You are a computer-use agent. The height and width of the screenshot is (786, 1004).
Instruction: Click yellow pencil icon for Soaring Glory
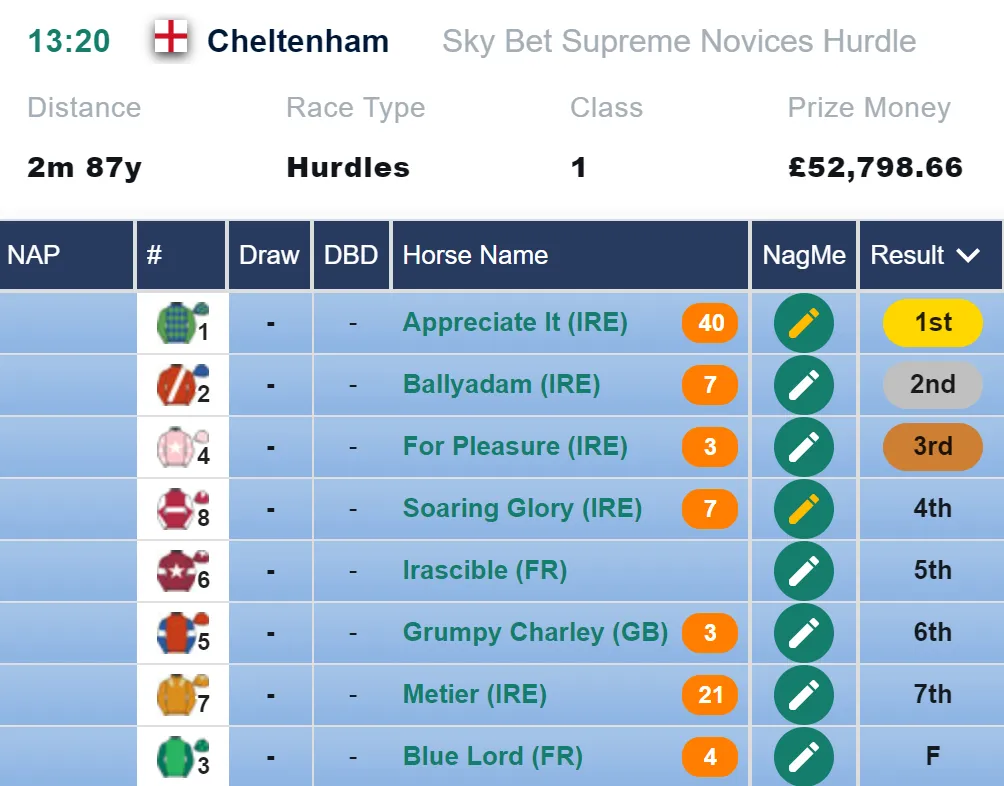pyautogui.click(x=804, y=509)
